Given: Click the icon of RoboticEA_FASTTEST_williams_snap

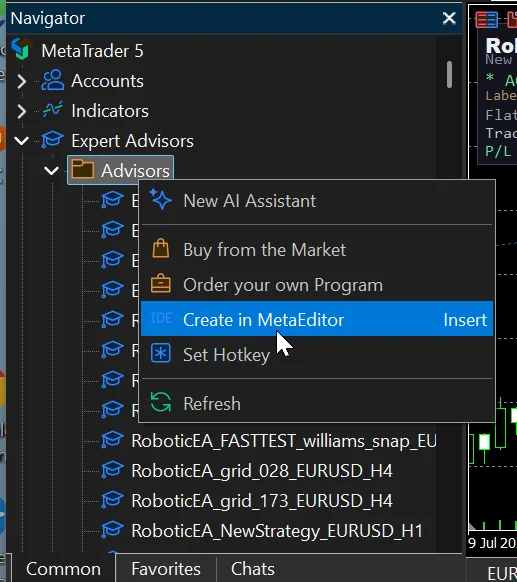Looking at the screenshot, I should (112, 440).
